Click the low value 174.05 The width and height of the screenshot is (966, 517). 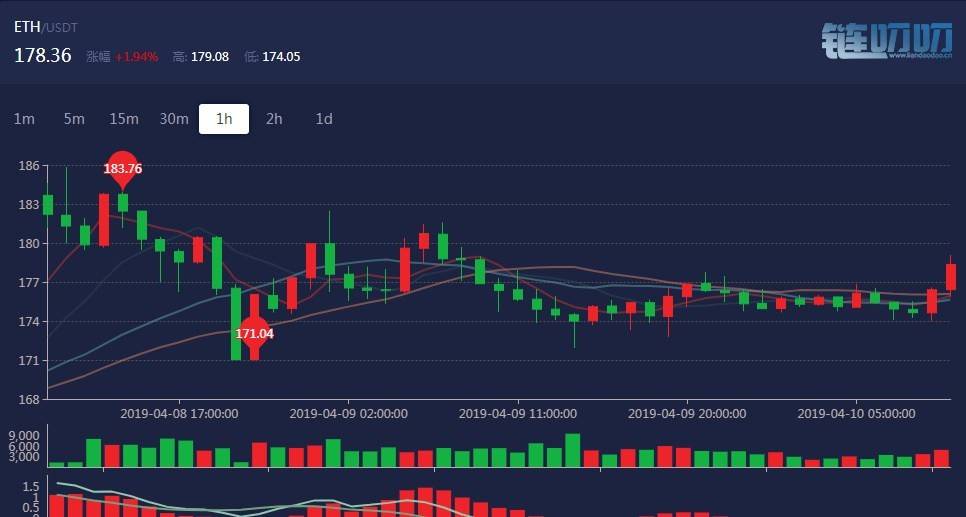[x=282, y=57]
